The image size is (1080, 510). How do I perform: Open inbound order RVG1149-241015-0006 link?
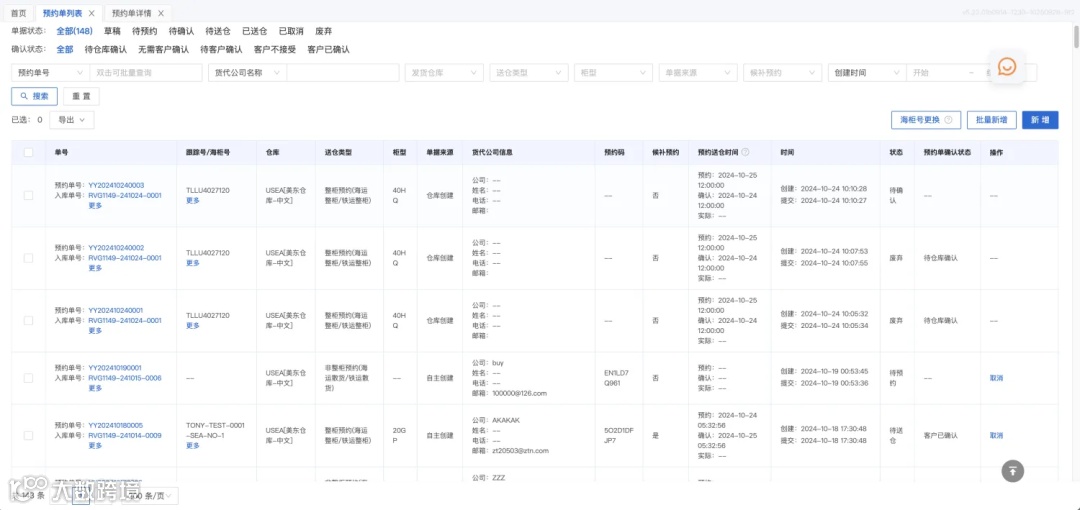125,378
